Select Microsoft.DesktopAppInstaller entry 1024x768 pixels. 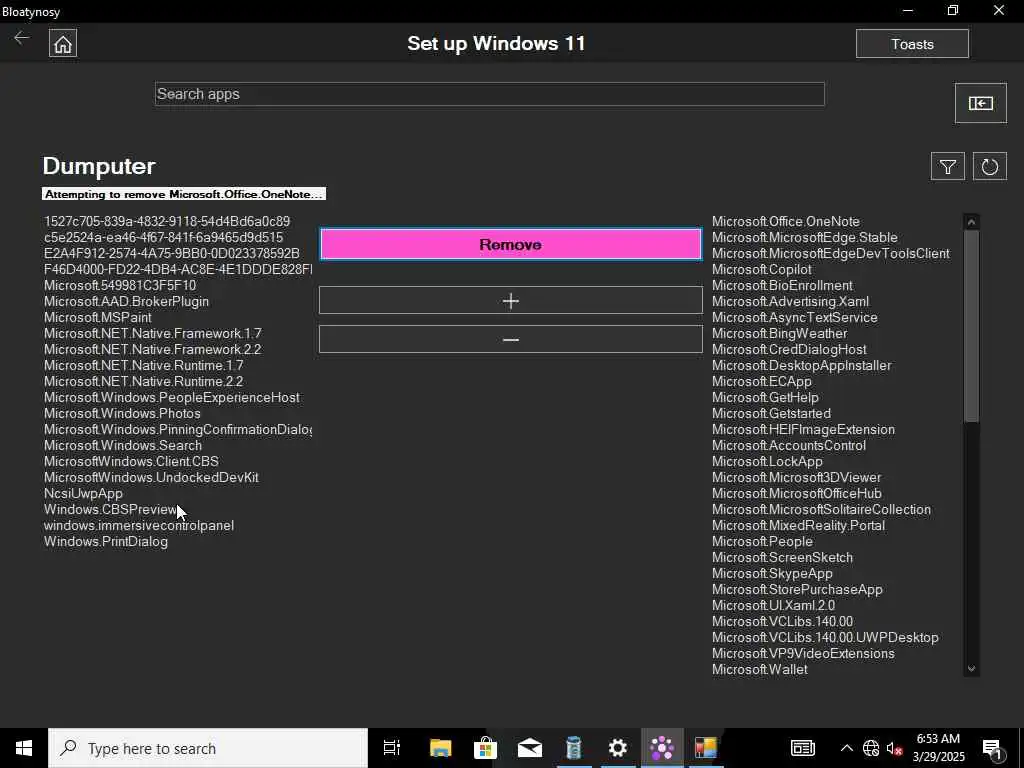click(x=801, y=366)
